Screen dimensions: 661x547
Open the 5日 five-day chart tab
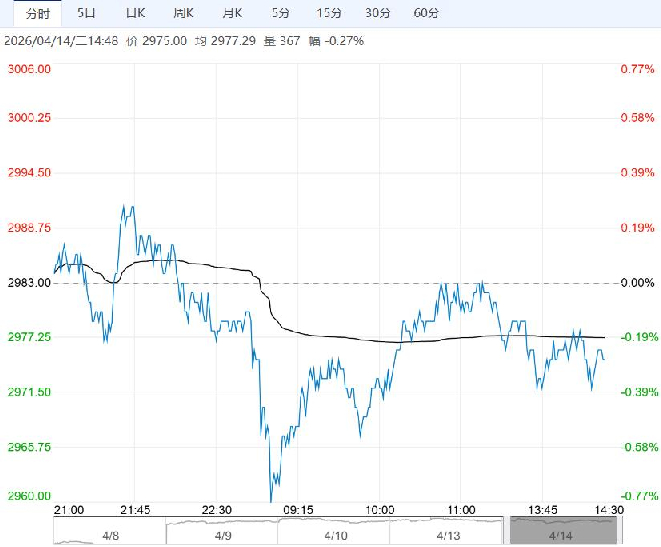tap(87, 13)
